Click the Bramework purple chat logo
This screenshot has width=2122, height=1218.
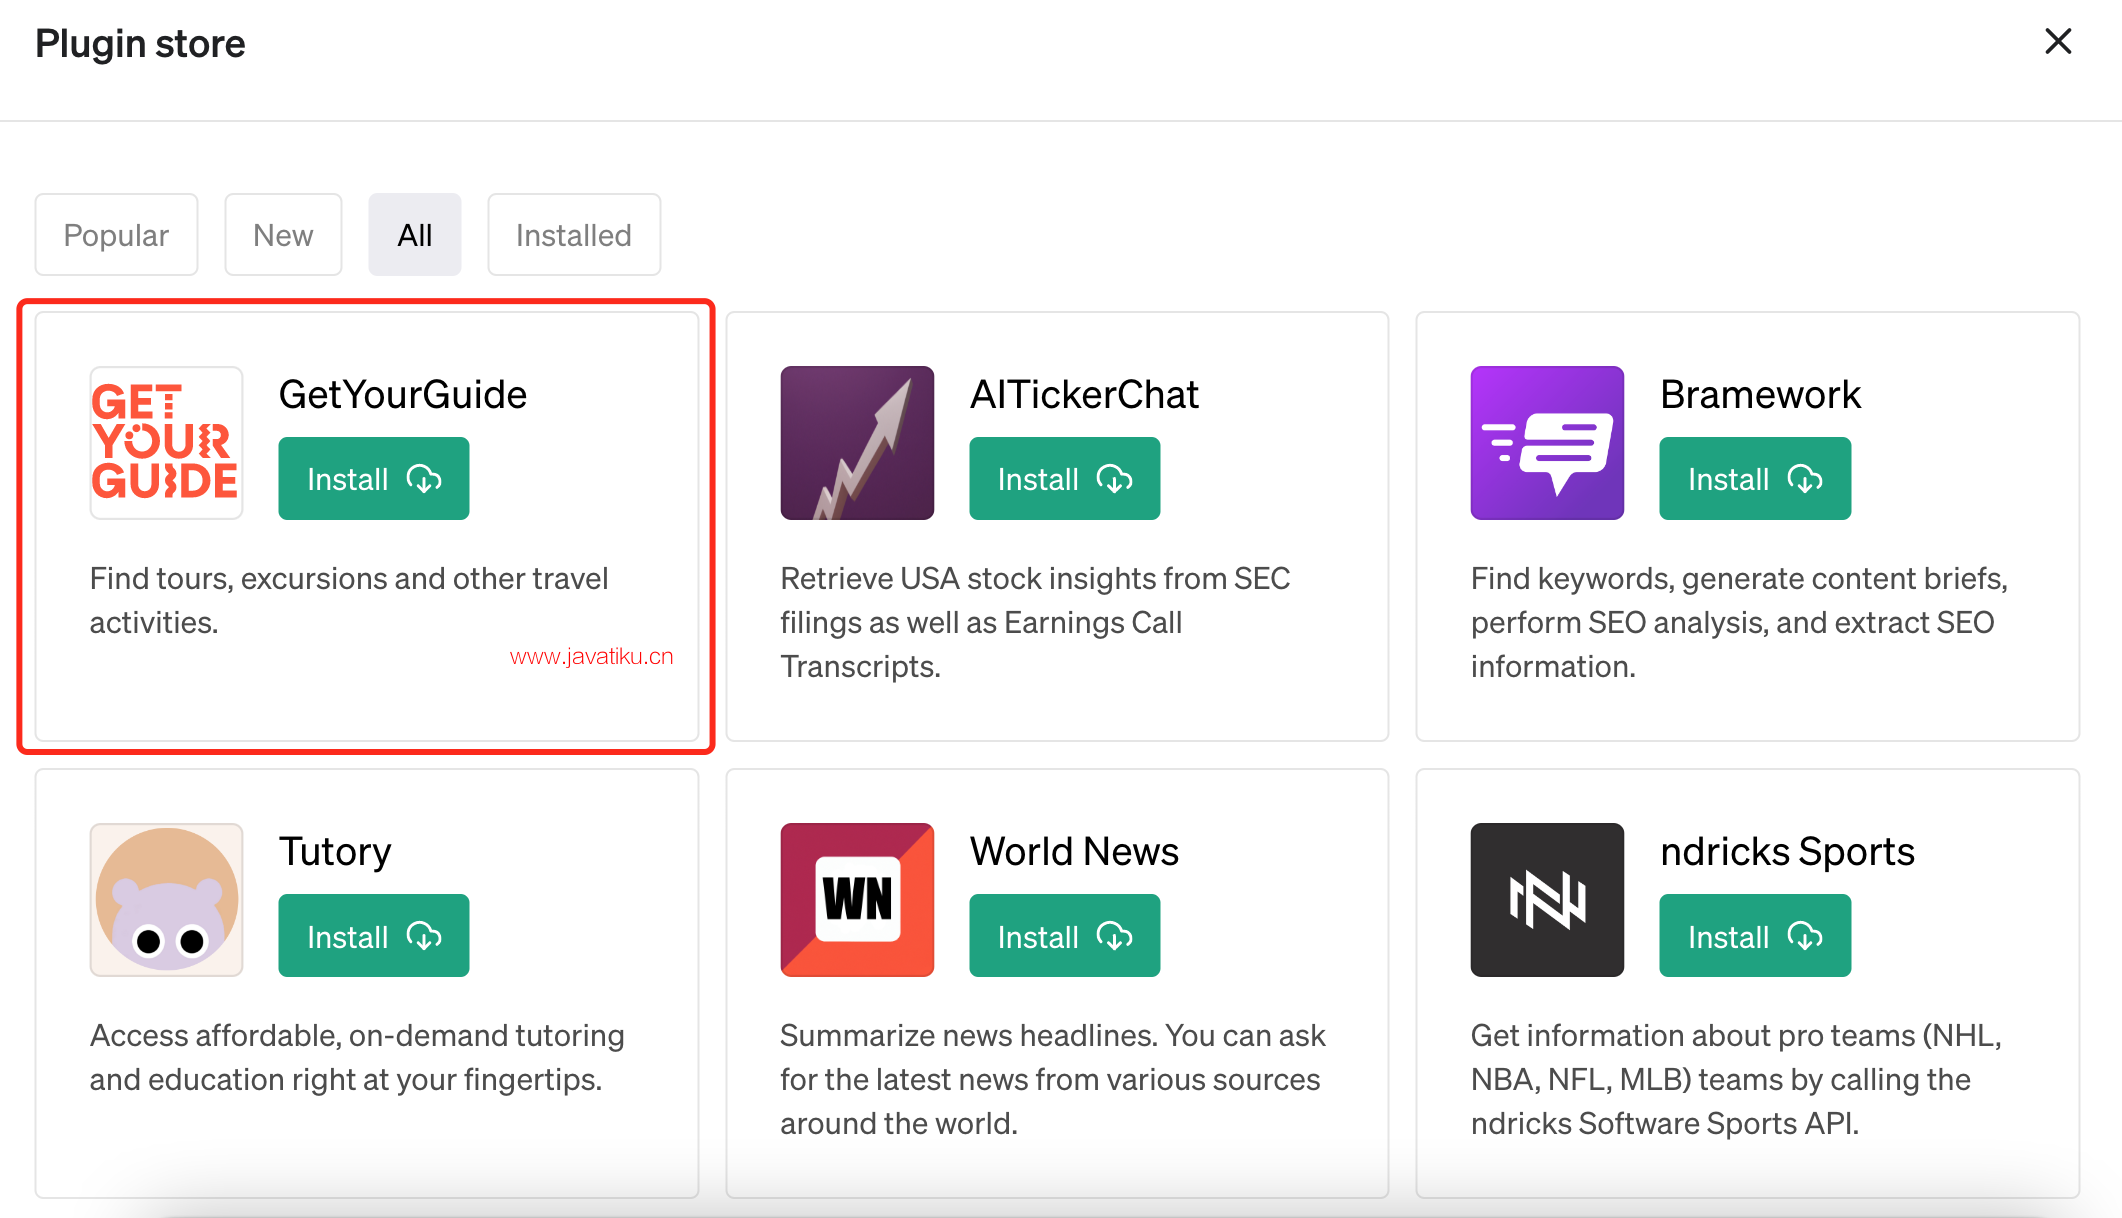click(x=1547, y=443)
